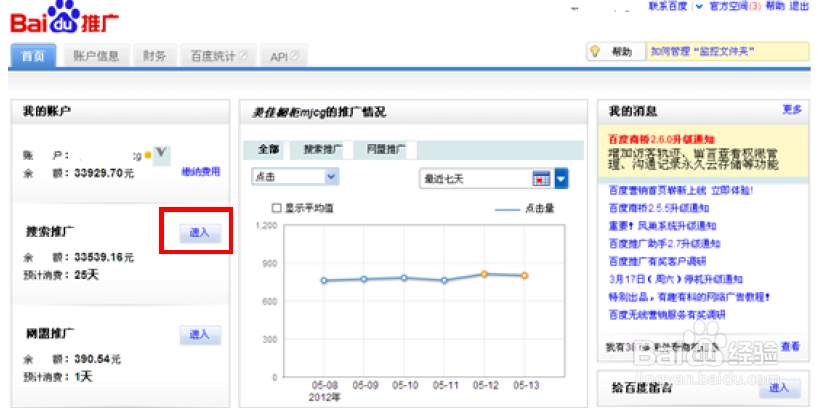Click 进入 button for 搜索推广
This screenshot has height=408, width=825.
point(200,233)
